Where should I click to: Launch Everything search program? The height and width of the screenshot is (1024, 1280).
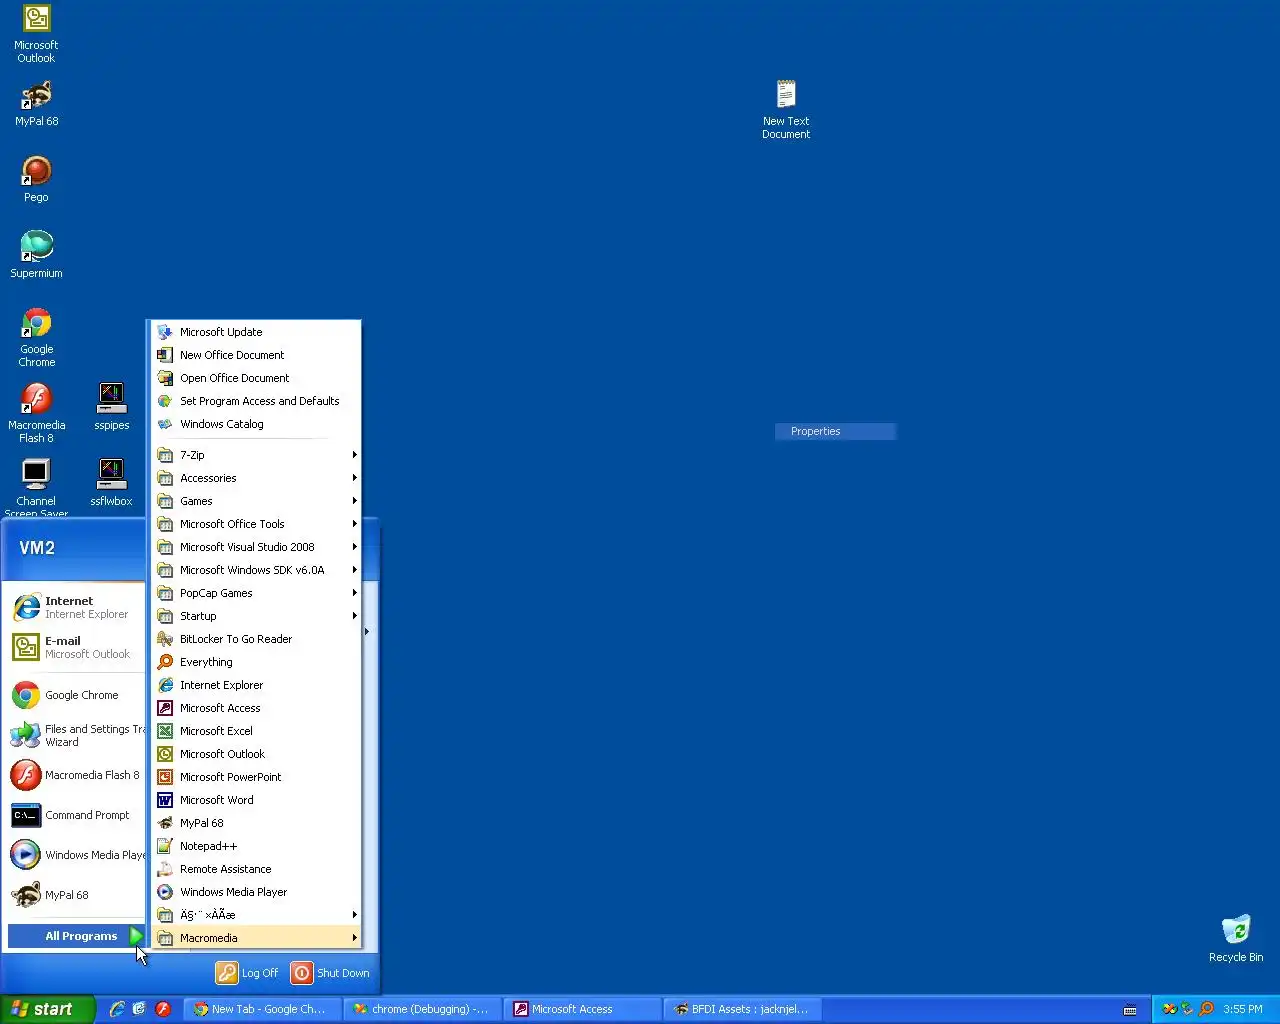[255, 662]
